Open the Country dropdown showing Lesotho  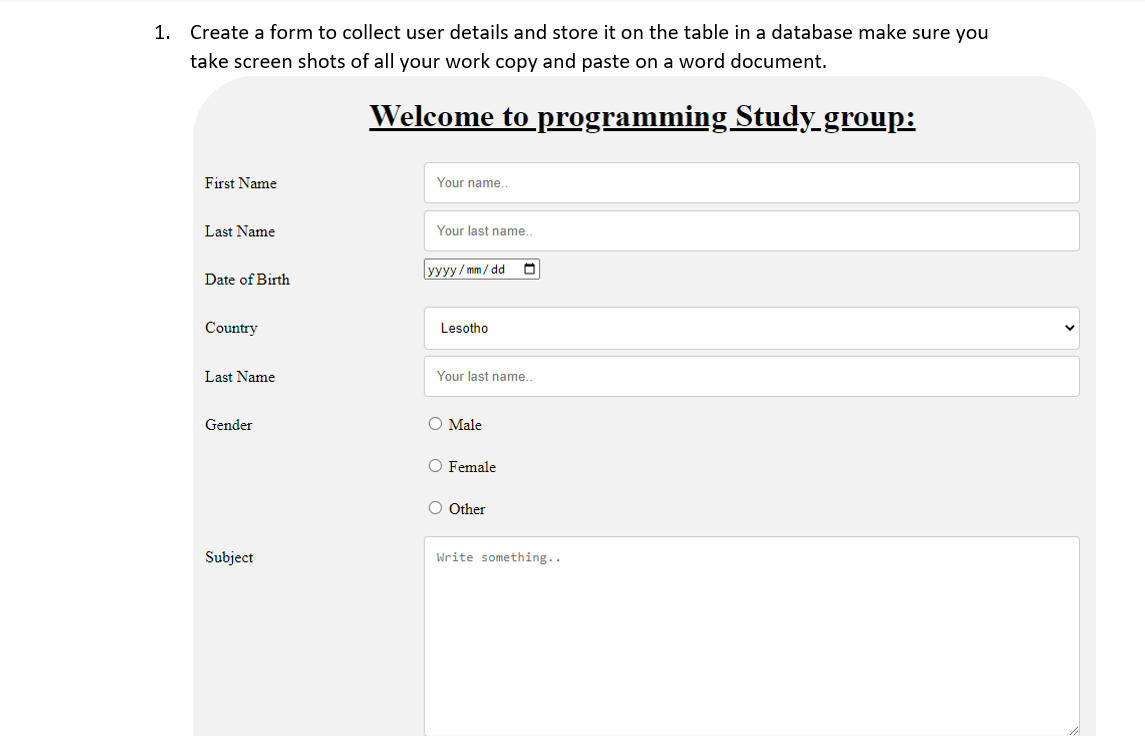coord(751,328)
